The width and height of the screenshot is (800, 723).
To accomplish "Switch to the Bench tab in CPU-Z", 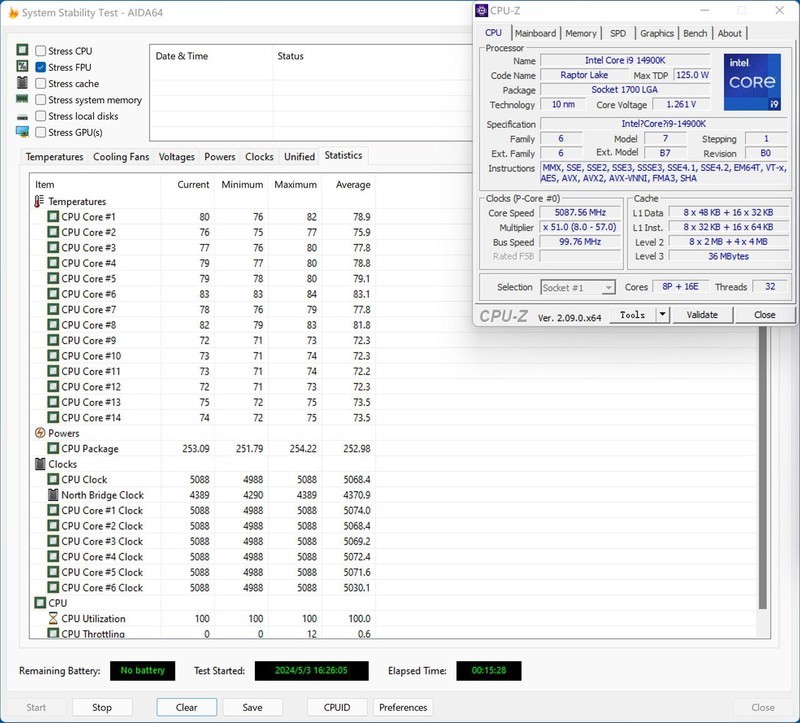I will click(x=698, y=33).
